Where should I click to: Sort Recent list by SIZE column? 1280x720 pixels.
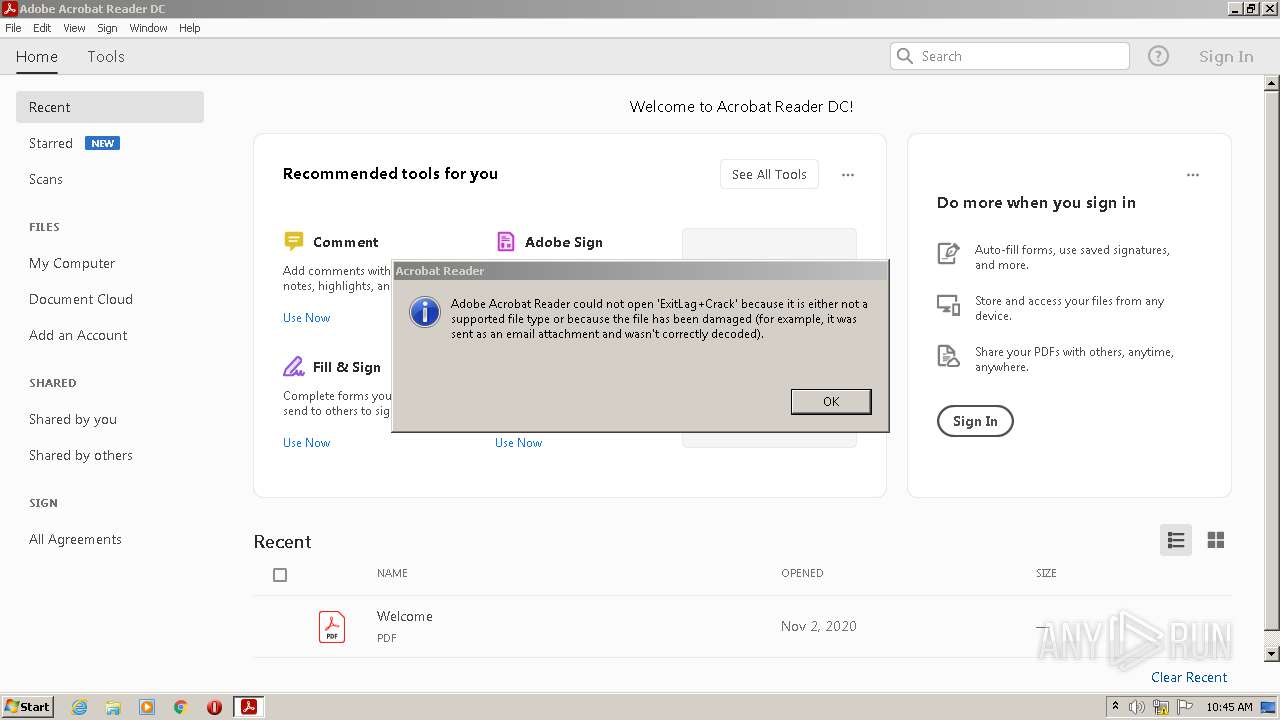coord(1046,573)
